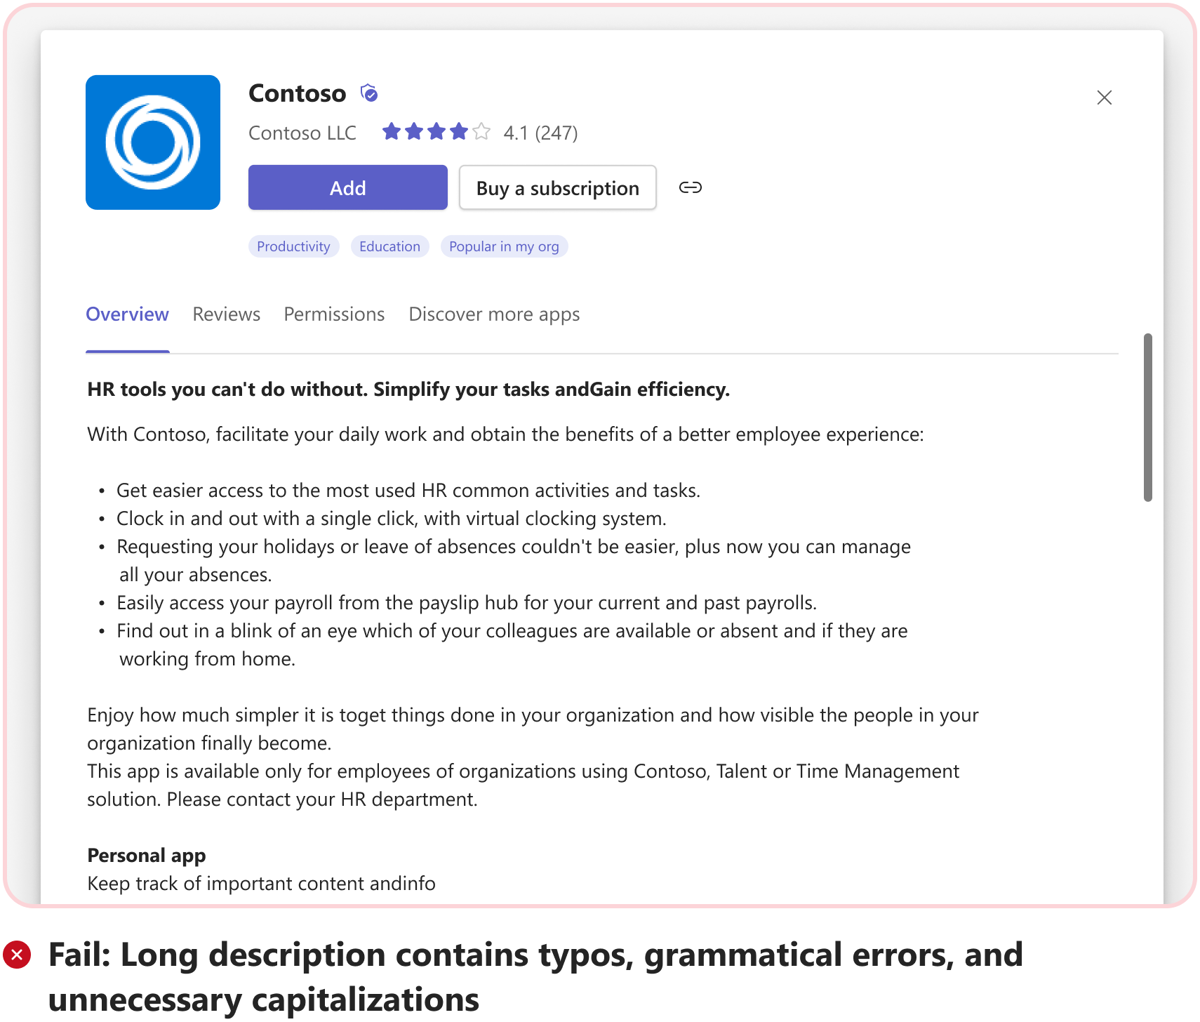Screen dimensions: 1200x1022
Task: Select the Overview tab
Action: 127,313
